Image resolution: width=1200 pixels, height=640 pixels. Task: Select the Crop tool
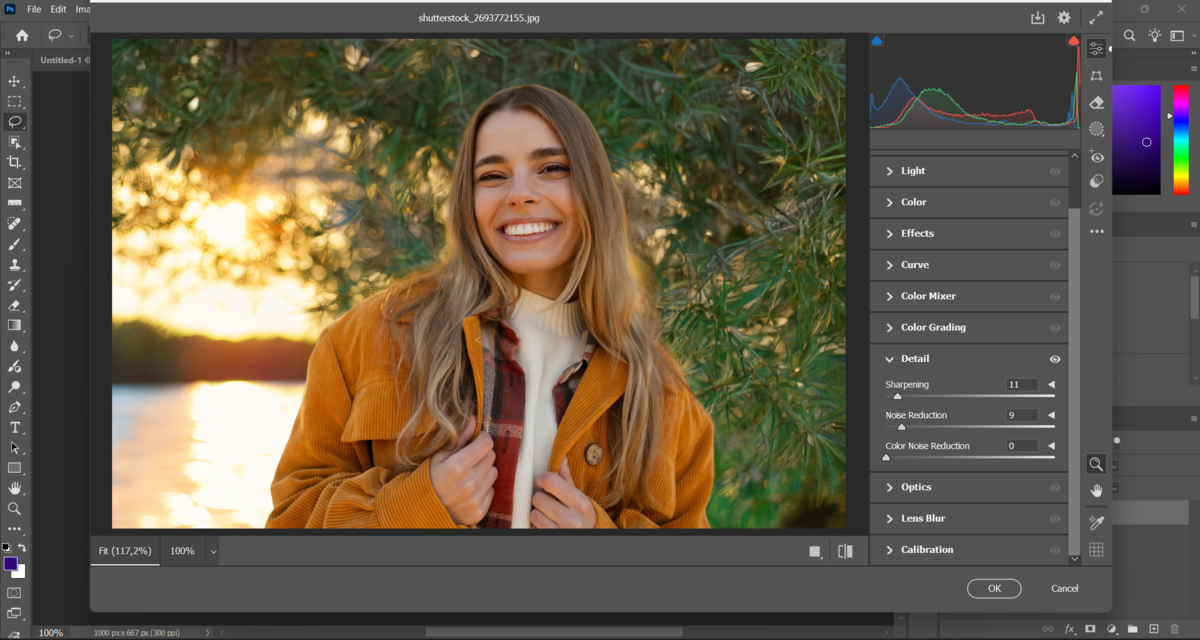point(14,162)
